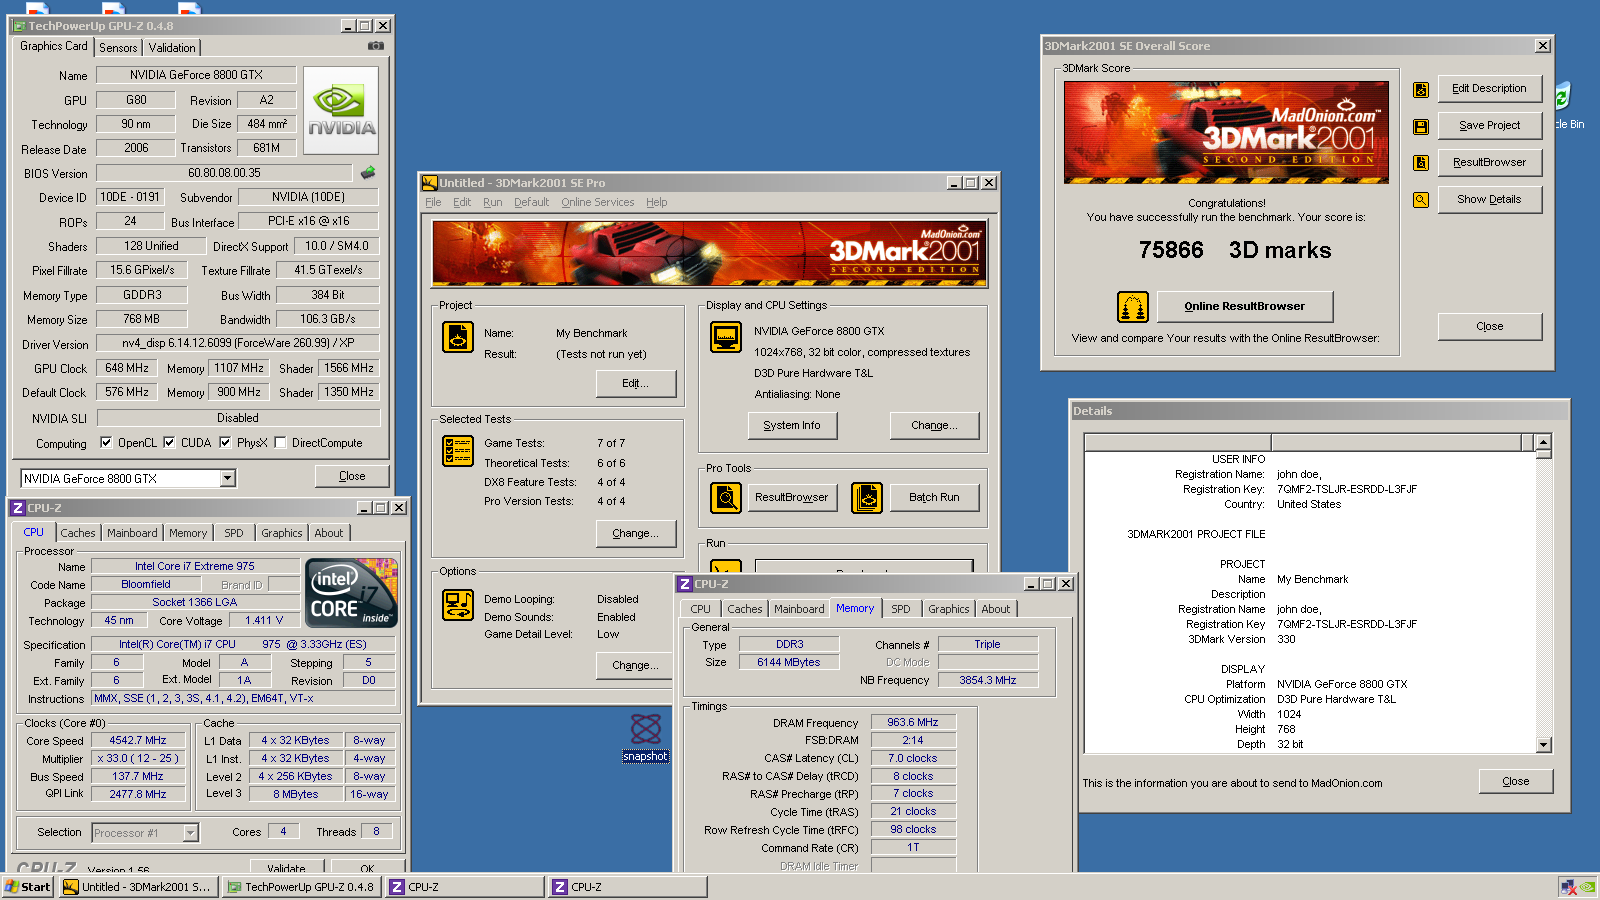Click the ResultBrowser button in Pro Tools

pos(792,497)
